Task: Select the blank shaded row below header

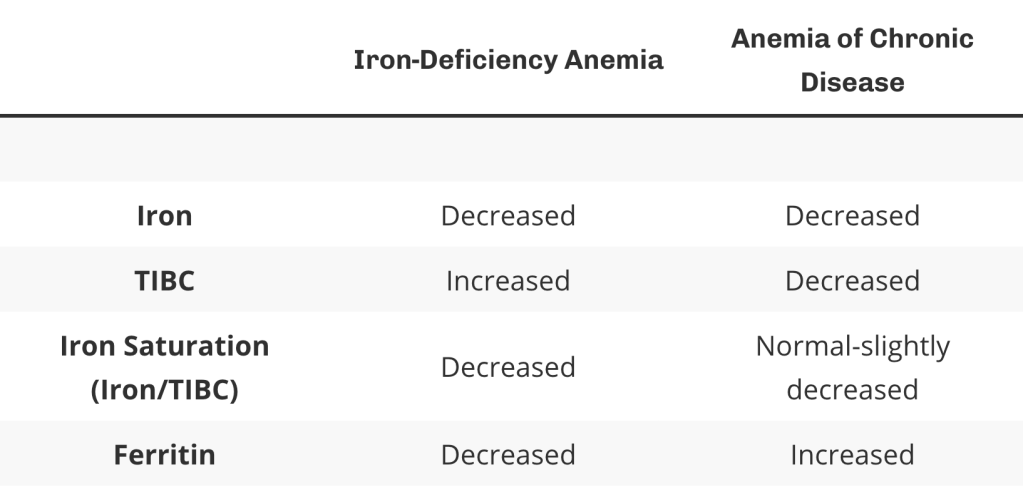Action: pyautogui.click(x=511, y=150)
